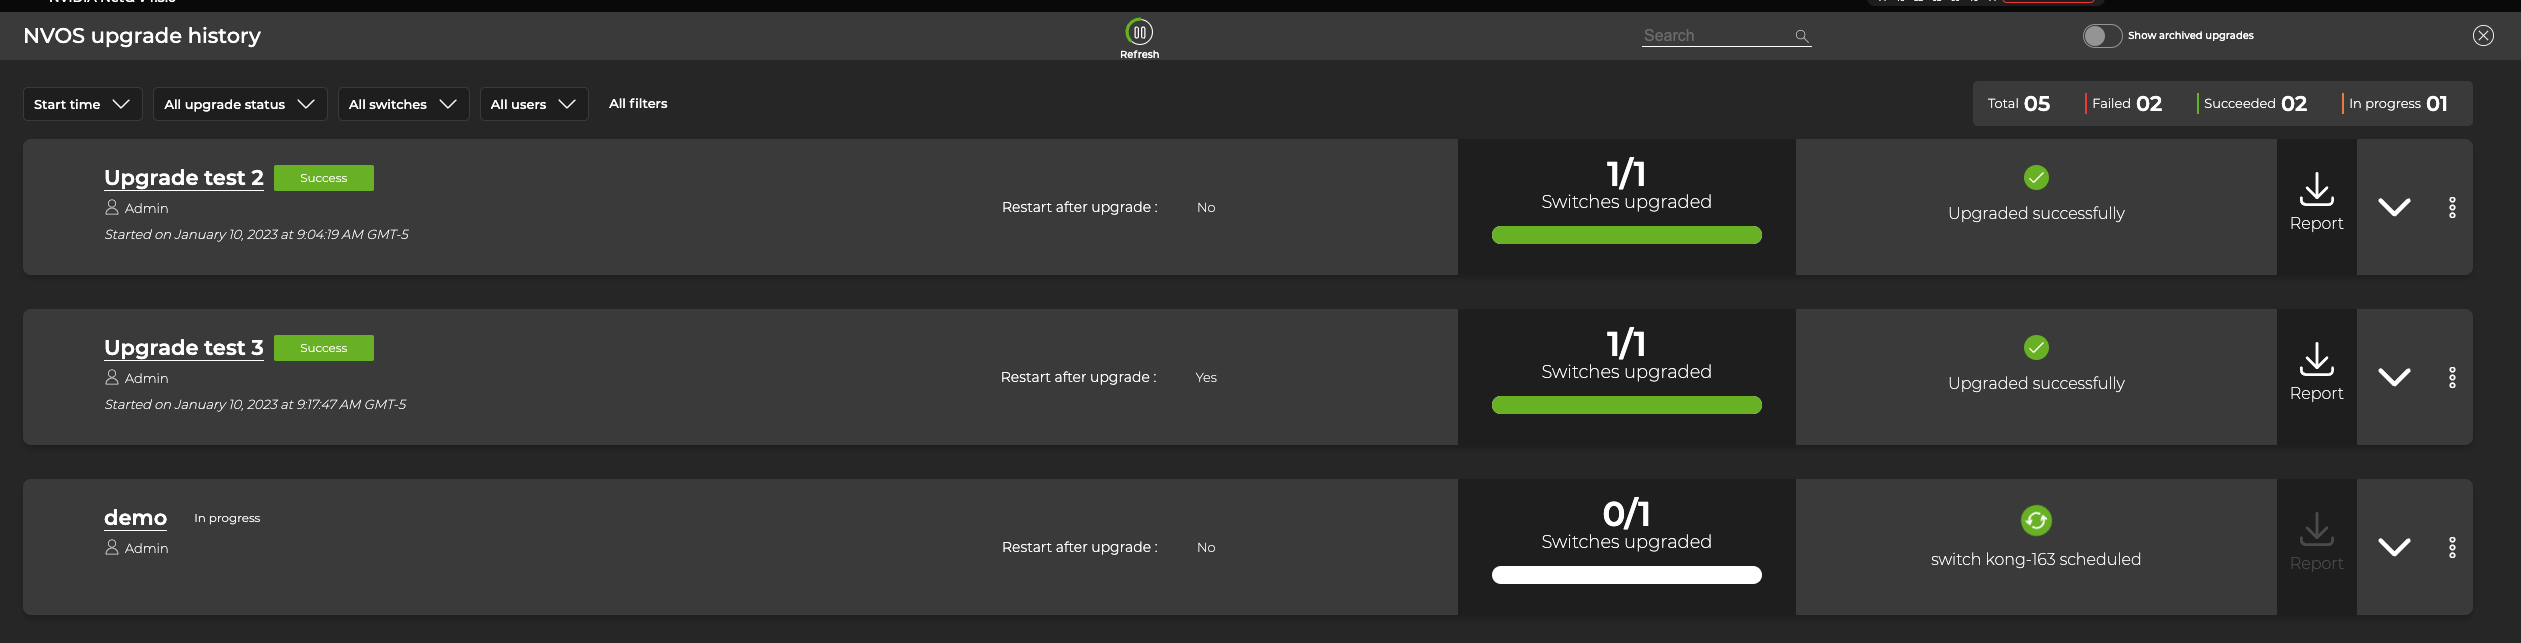This screenshot has width=2521, height=643.
Task: Open more options for demo upgrade
Action: (x=2452, y=547)
